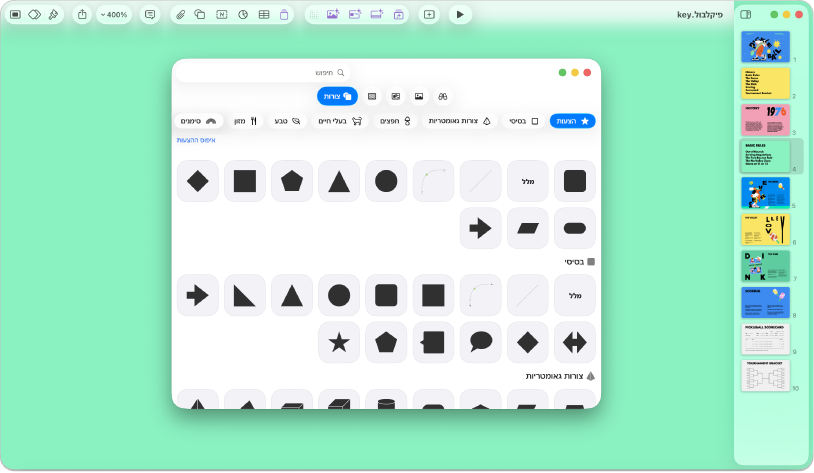Click the purple image sparkle icon

(x=333, y=15)
